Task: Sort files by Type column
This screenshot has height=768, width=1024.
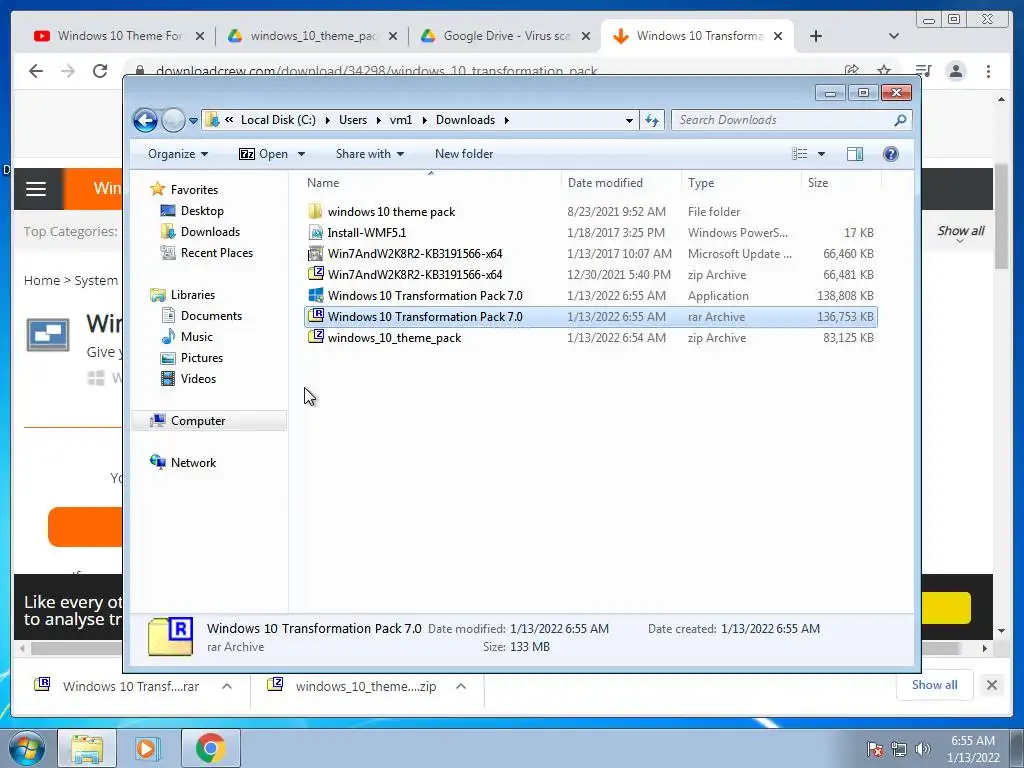Action: click(x=741, y=183)
